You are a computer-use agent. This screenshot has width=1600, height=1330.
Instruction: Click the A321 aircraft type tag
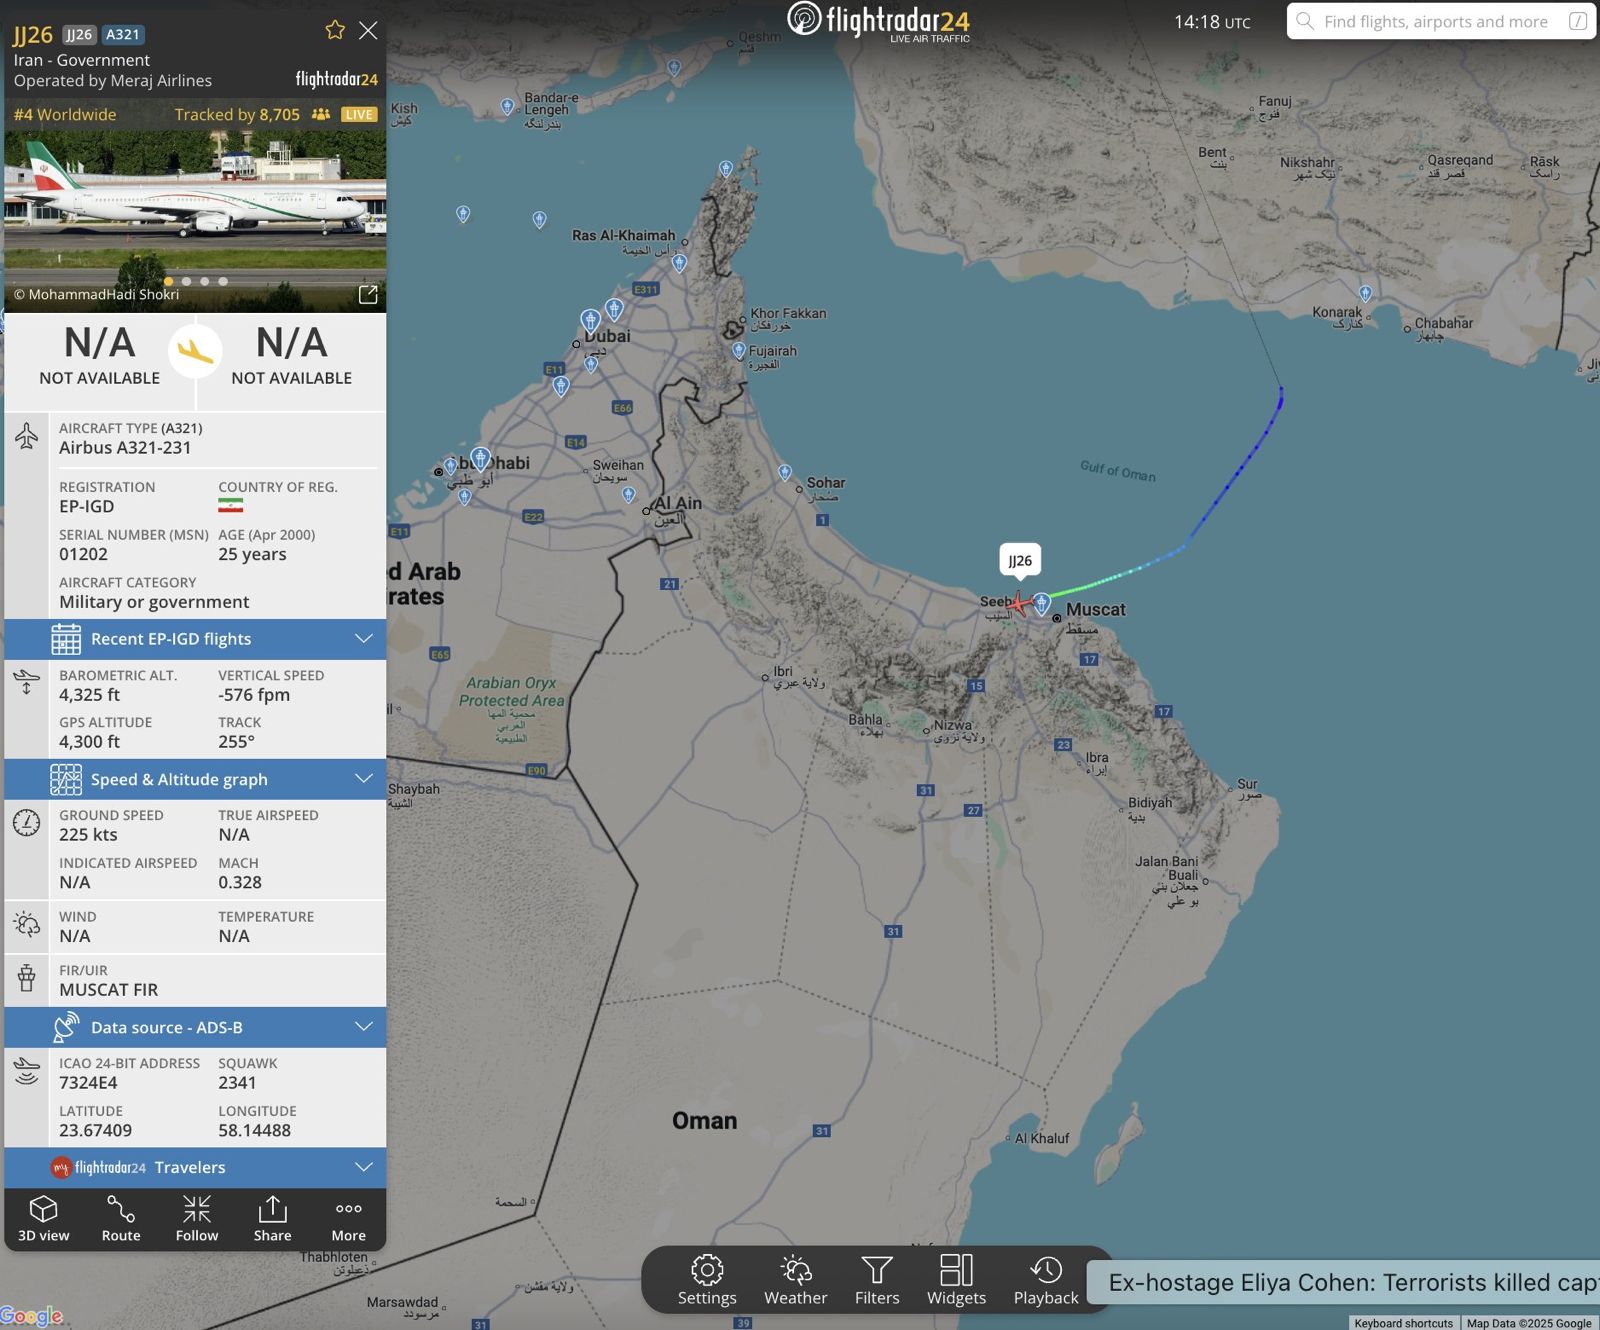pyautogui.click(x=123, y=34)
